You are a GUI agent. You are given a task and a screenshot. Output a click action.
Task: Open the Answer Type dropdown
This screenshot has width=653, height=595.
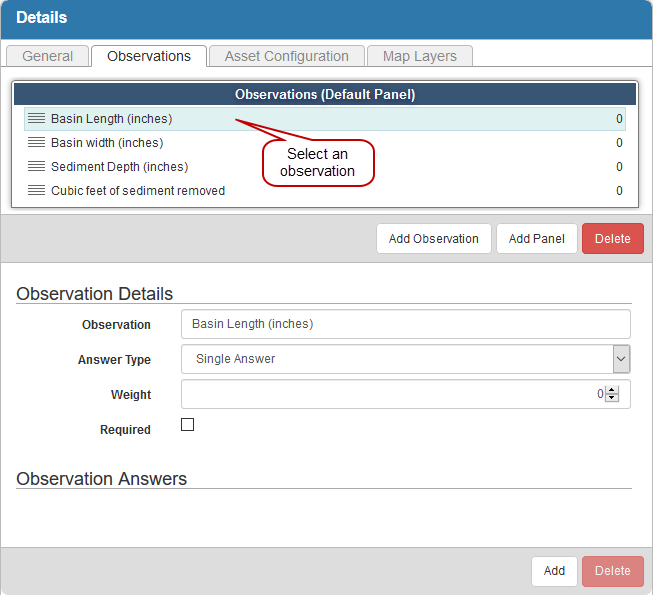405,359
